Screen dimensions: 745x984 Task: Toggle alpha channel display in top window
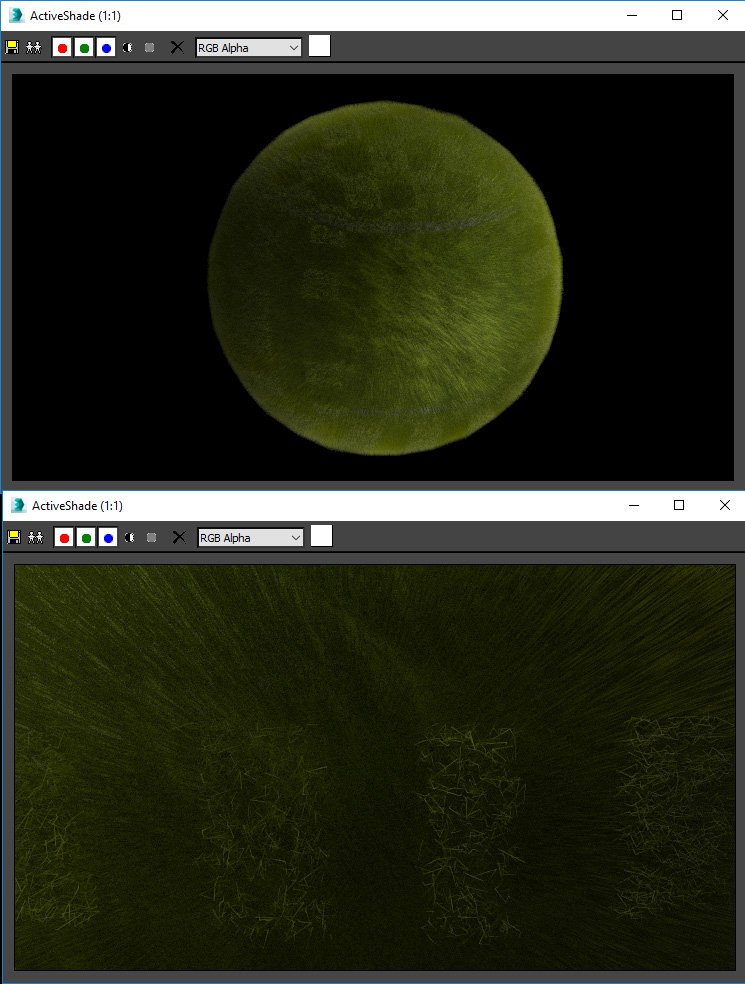point(128,47)
